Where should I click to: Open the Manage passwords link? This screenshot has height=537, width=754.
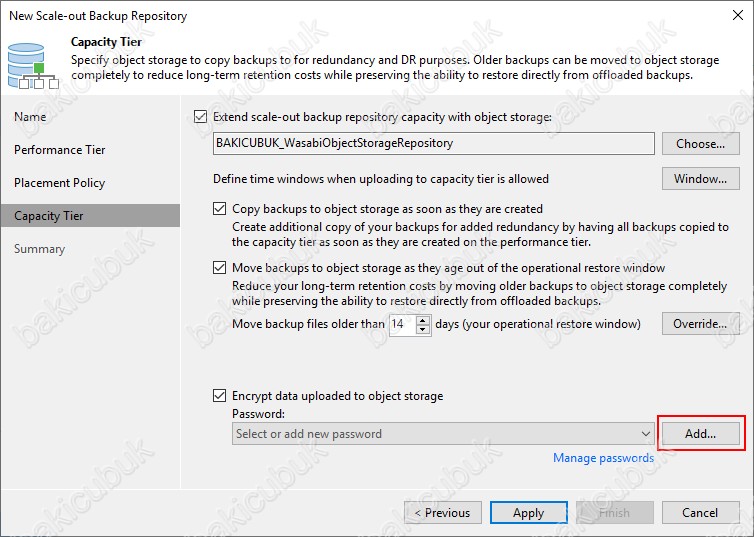(603, 458)
